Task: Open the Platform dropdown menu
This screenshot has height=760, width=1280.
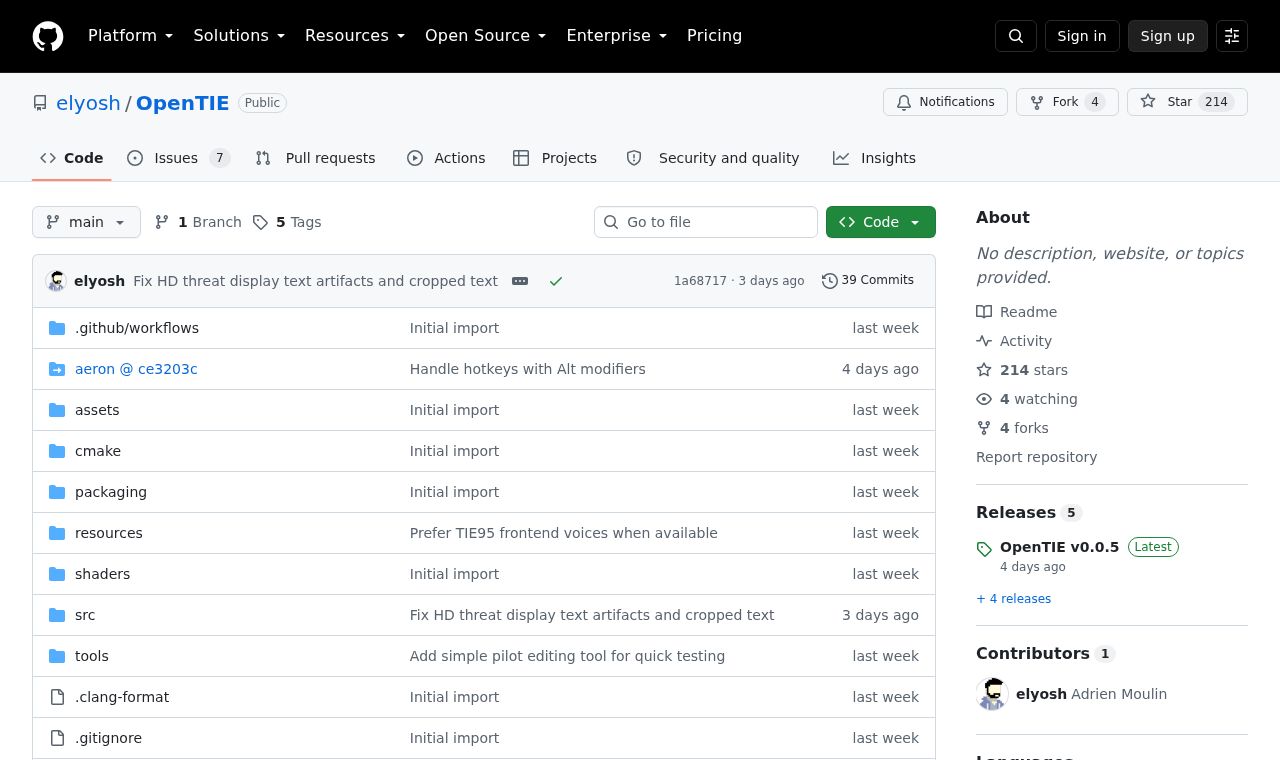Action: (131, 36)
